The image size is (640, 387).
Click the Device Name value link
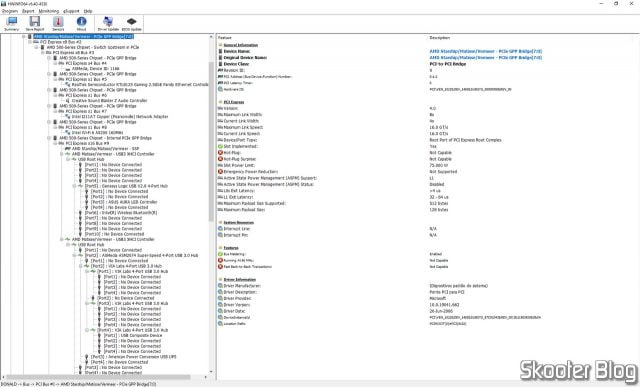point(486,51)
